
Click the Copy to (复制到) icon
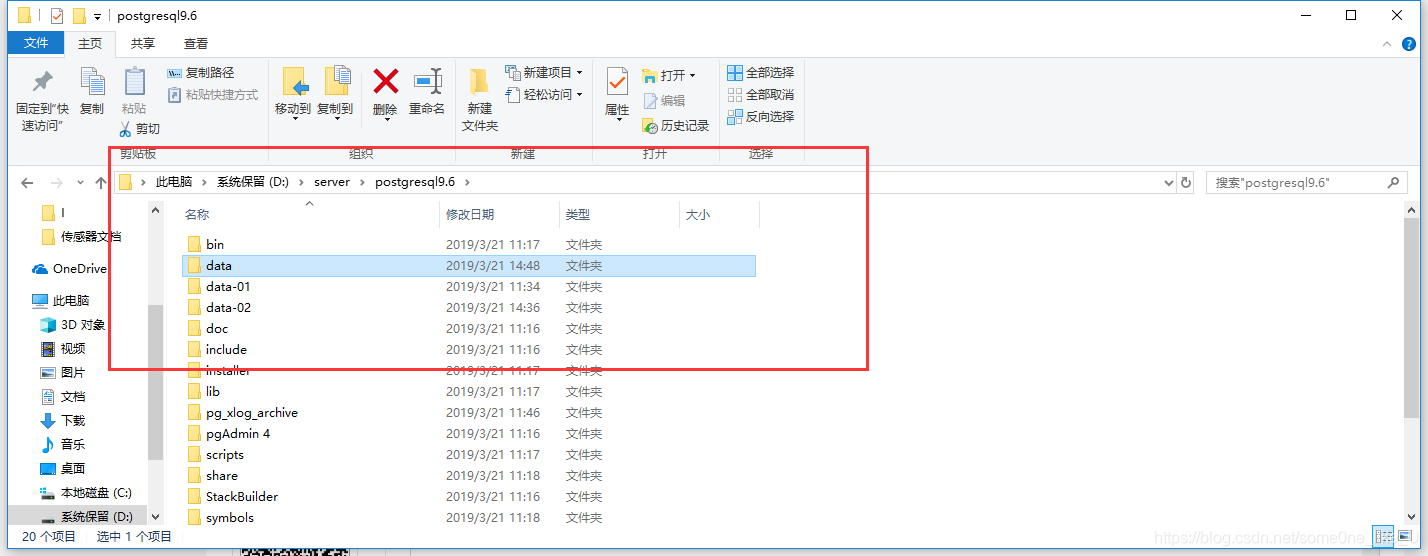(x=336, y=82)
